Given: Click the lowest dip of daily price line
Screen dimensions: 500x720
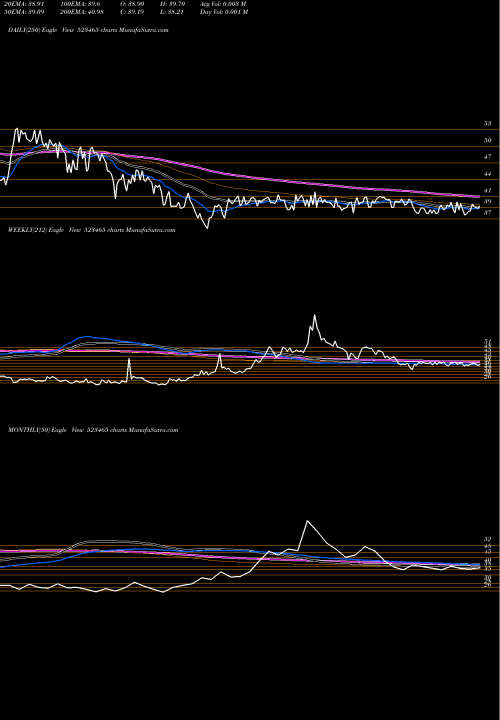Looking at the screenshot, I should coord(208,227).
